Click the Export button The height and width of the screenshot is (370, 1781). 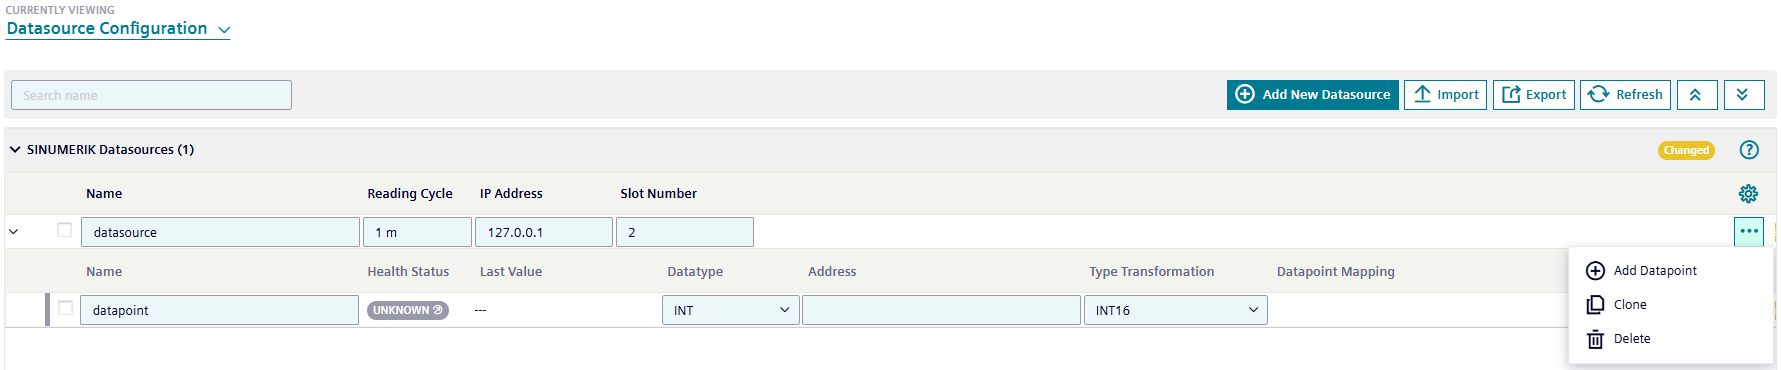pyautogui.click(x=1534, y=95)
